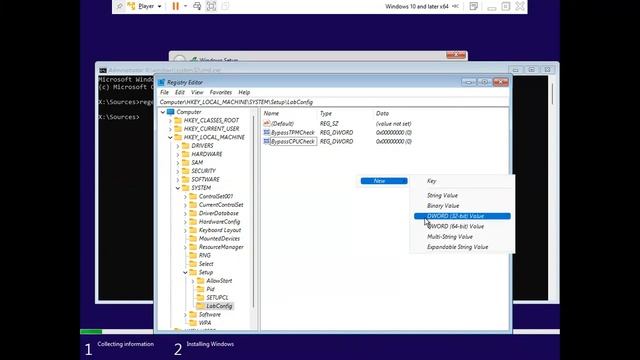The height and width of the screenshot is (360, 640).
Task: Select CurrentControlSet folder icon
Action: 193,205
